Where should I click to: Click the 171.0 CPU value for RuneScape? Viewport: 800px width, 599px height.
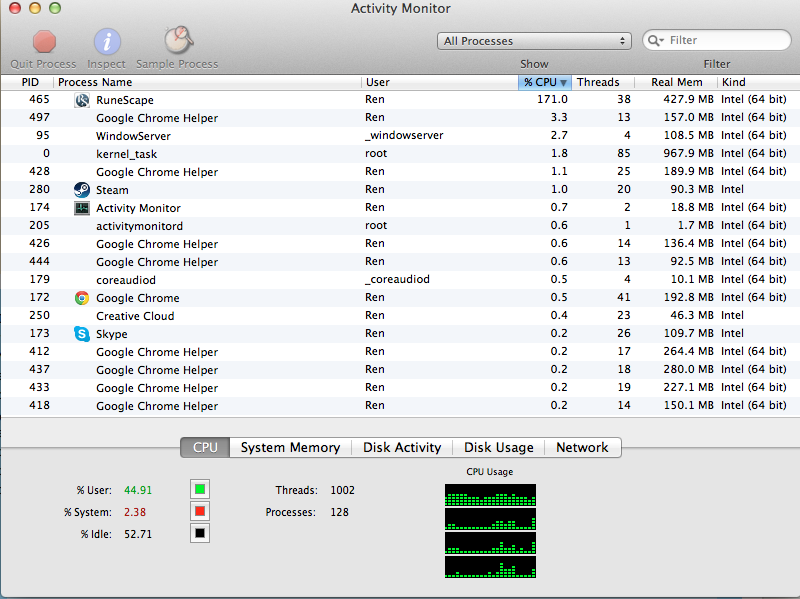coord(552,99)
